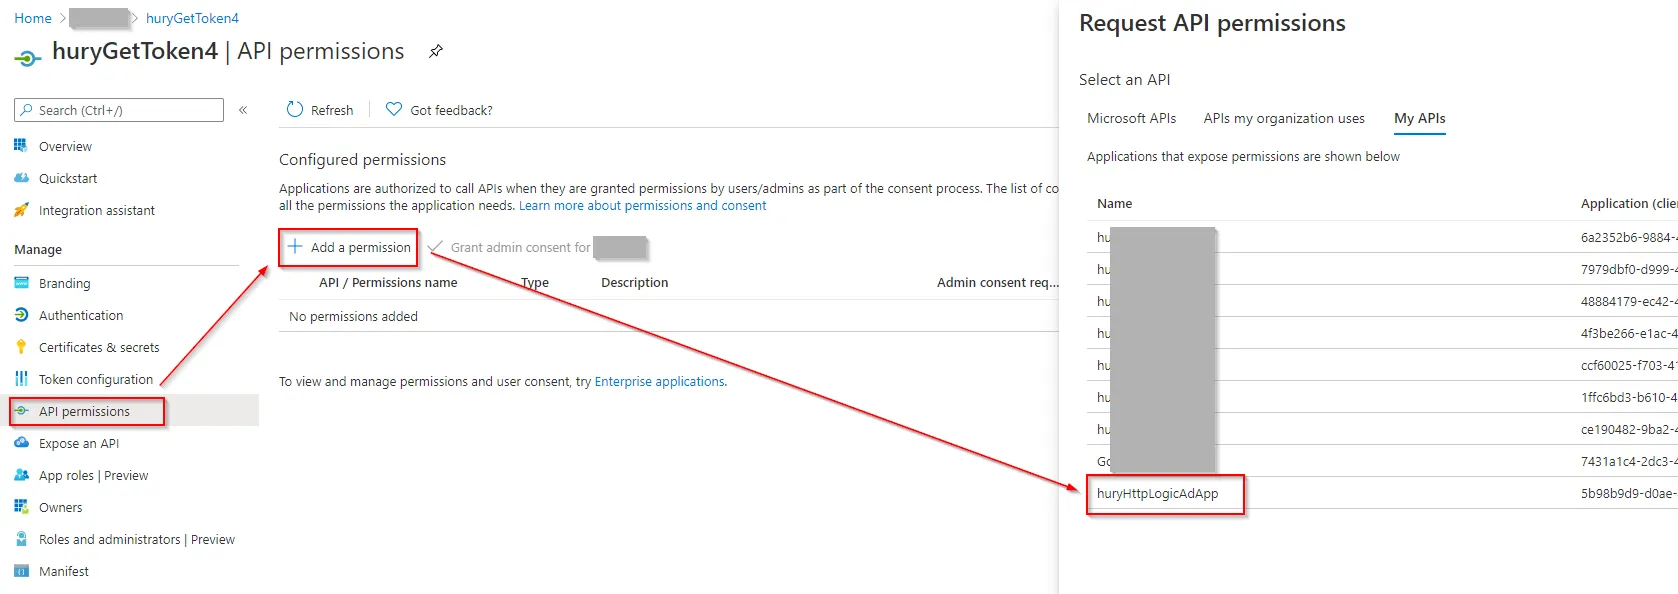The image size is (1678, 594).
Task: Click the Token configuration bars icon
Action: 21,379
